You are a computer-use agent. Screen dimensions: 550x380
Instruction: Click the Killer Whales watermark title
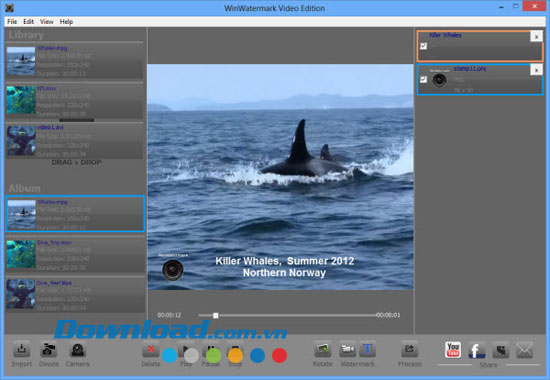tap(445, 35)
